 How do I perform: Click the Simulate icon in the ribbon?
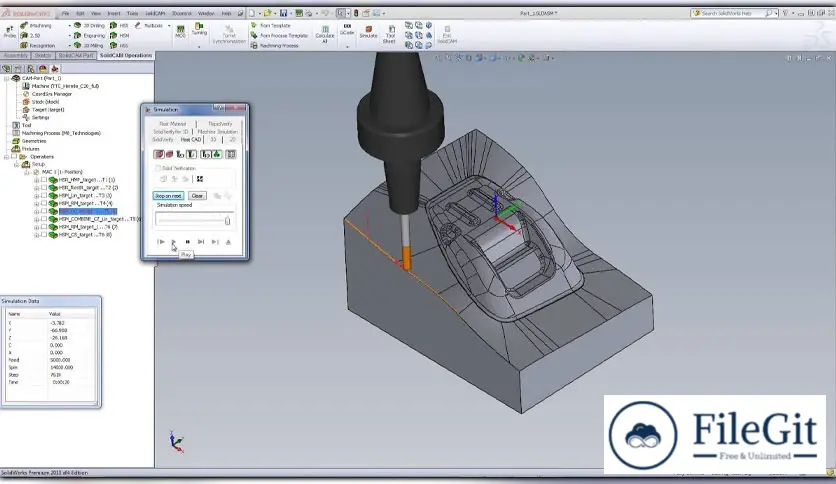coord(369,29)
